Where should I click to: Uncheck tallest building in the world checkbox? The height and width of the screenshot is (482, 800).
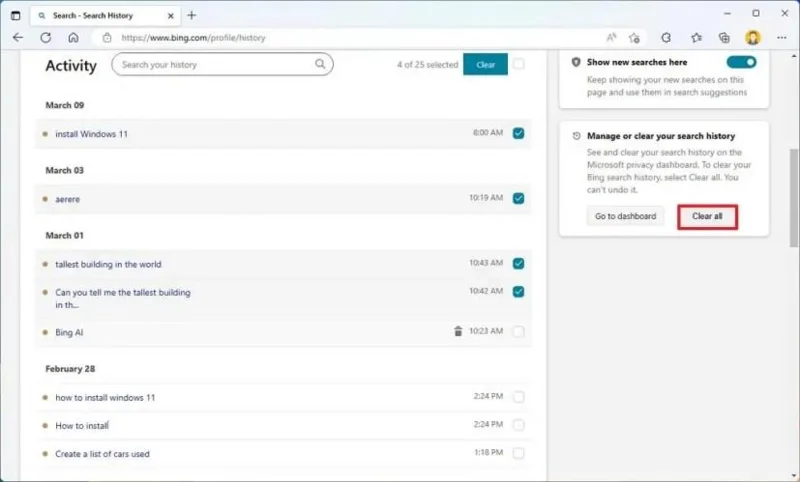[518, 264]
